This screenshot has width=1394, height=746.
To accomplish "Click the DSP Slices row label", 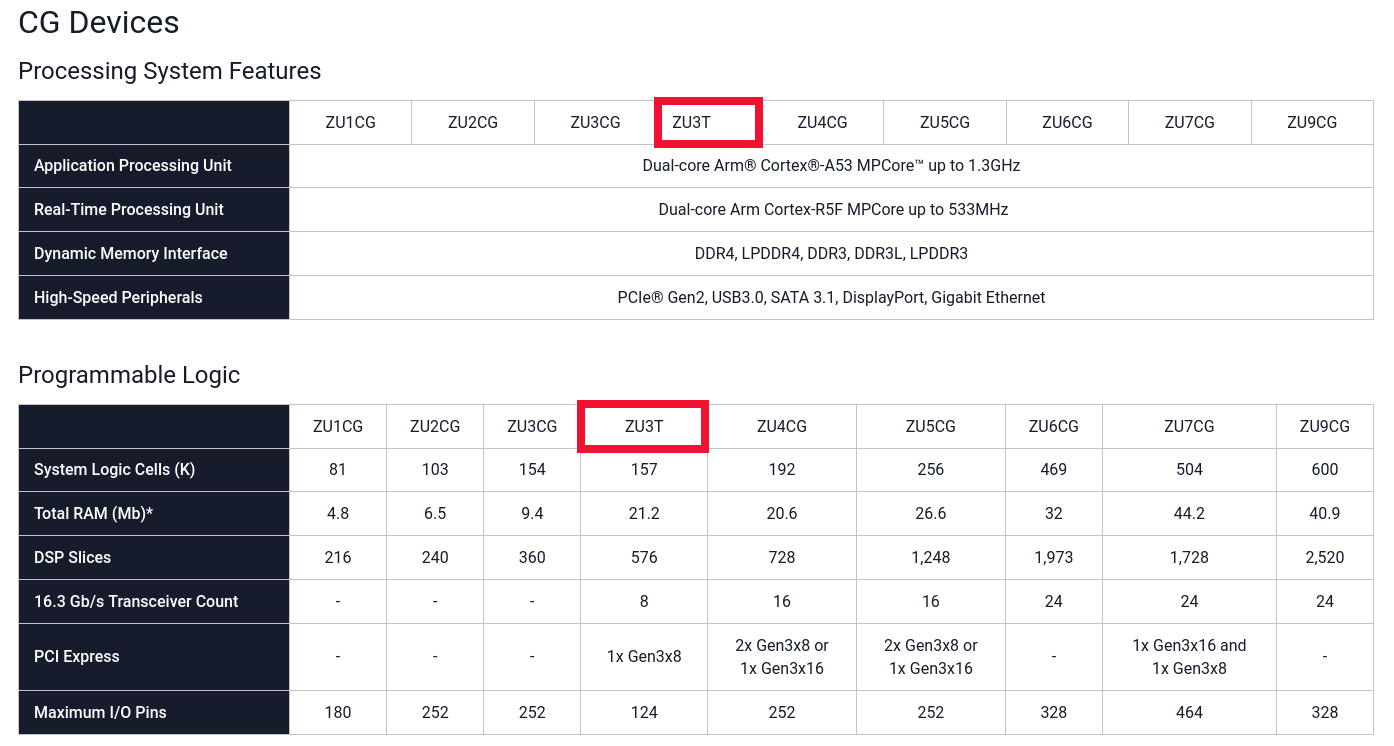I will (x=72, y=558).
